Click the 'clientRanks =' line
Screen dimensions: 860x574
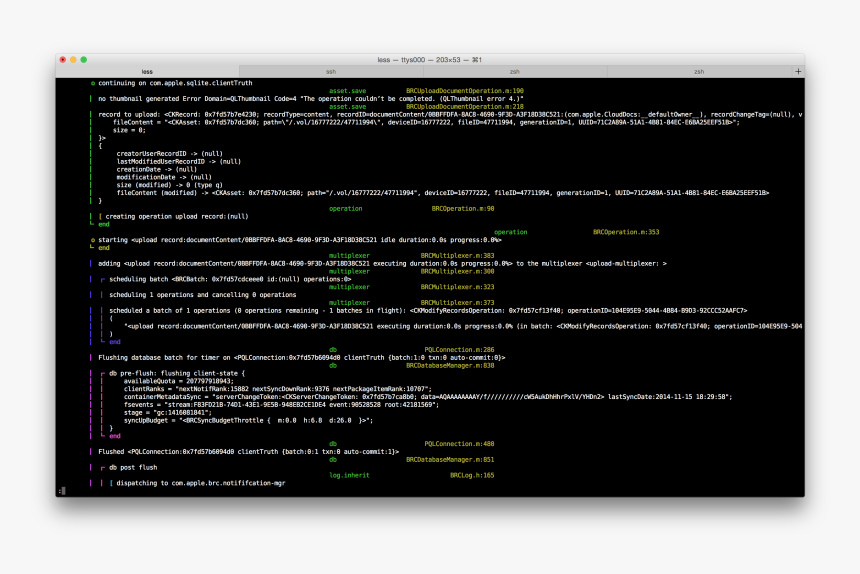(x=278, y=389)
